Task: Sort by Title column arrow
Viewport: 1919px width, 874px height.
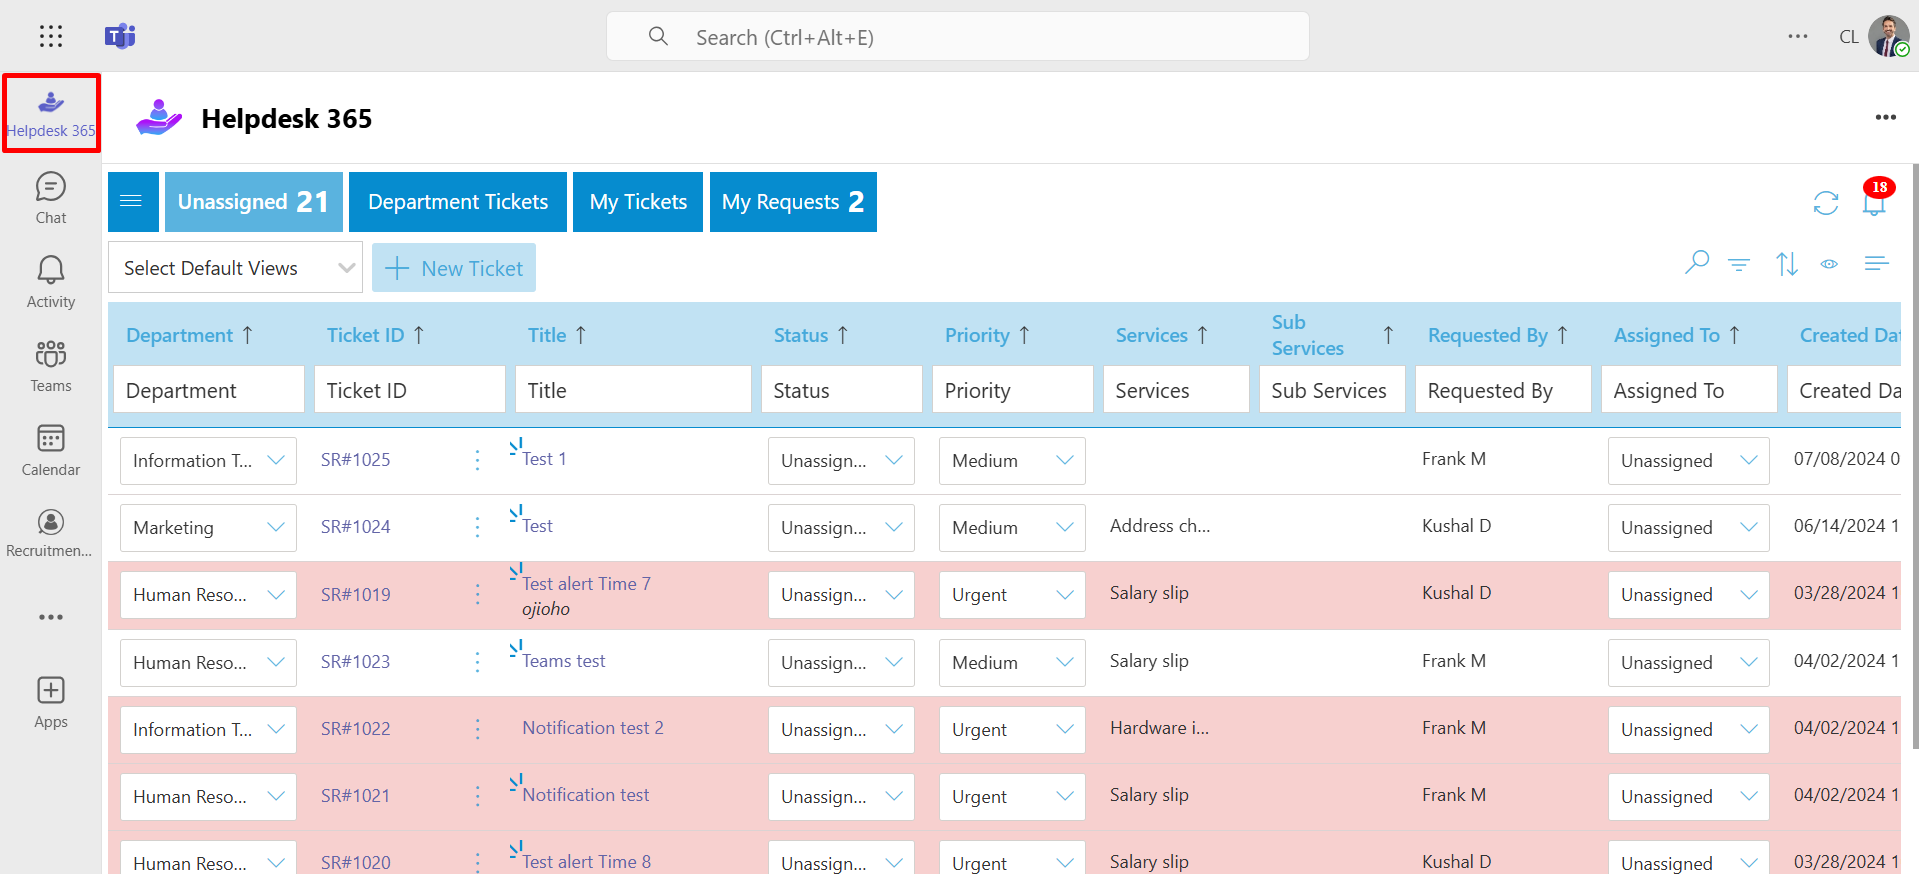Action: pos(580,335)
